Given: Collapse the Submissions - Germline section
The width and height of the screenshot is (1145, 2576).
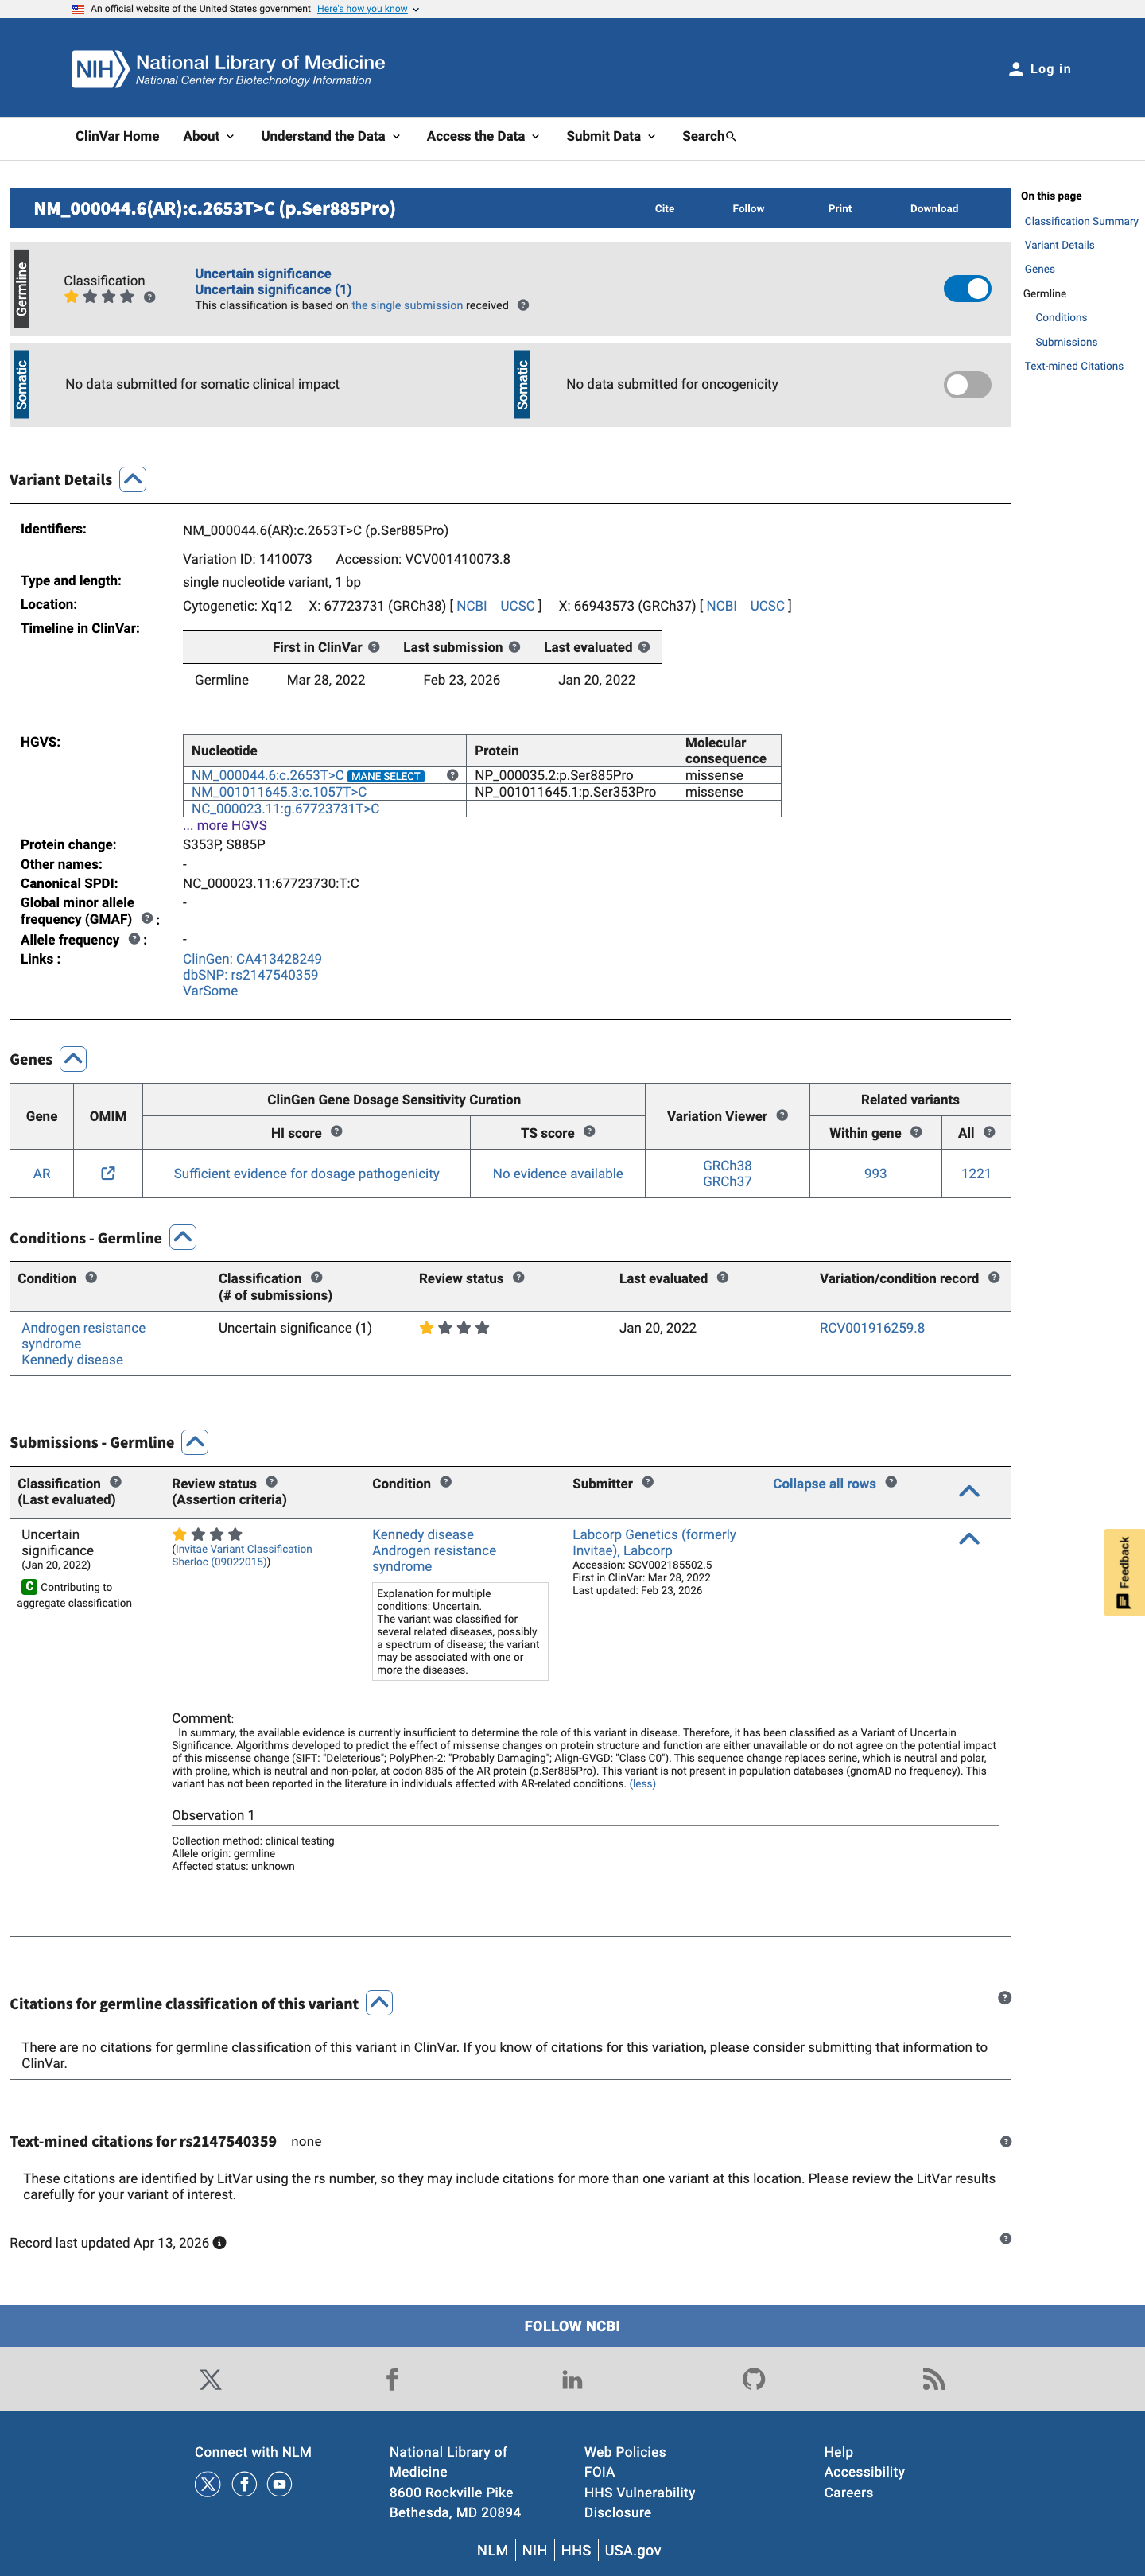Looking at the screenshot, I should click(195, 1442).
